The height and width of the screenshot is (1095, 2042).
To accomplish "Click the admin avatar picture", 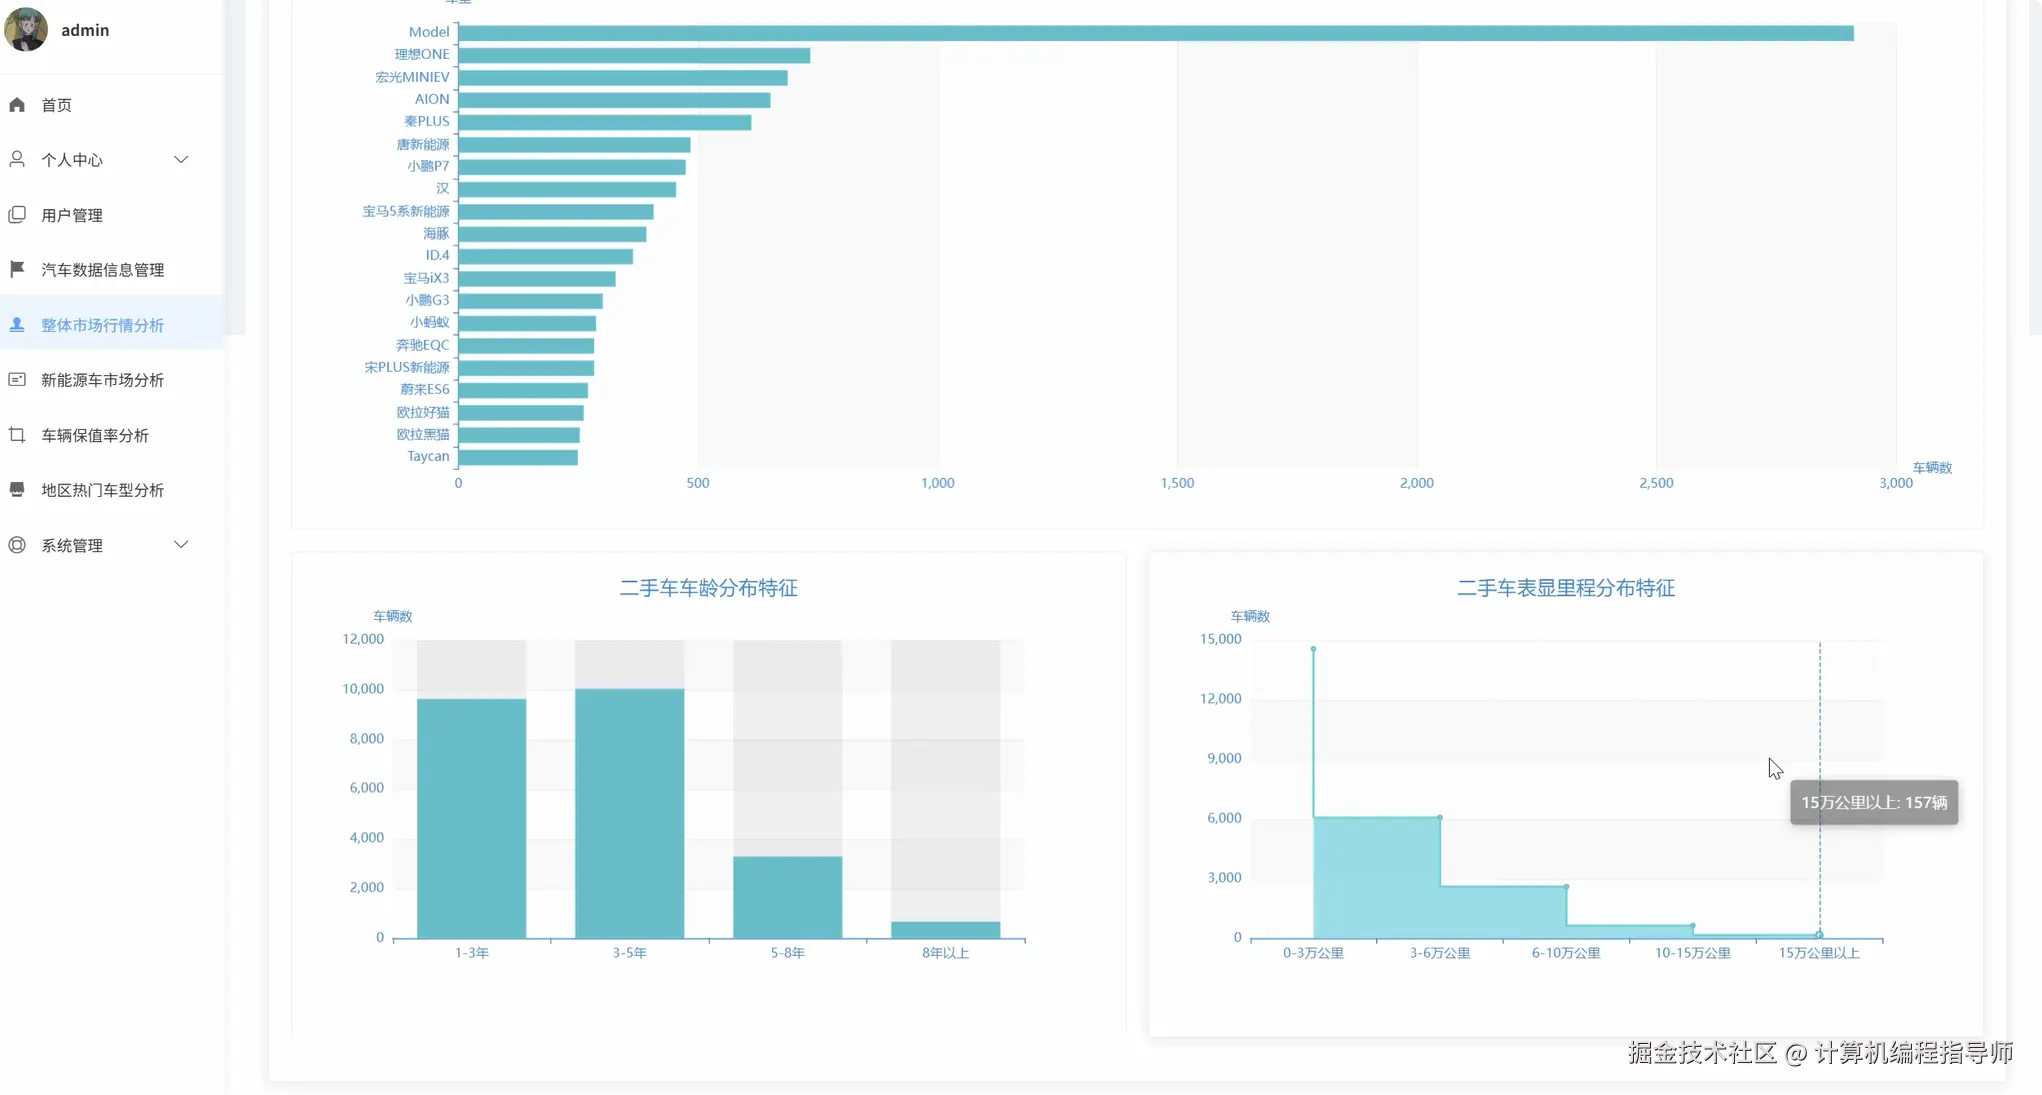I will click(x=26, y=29).
